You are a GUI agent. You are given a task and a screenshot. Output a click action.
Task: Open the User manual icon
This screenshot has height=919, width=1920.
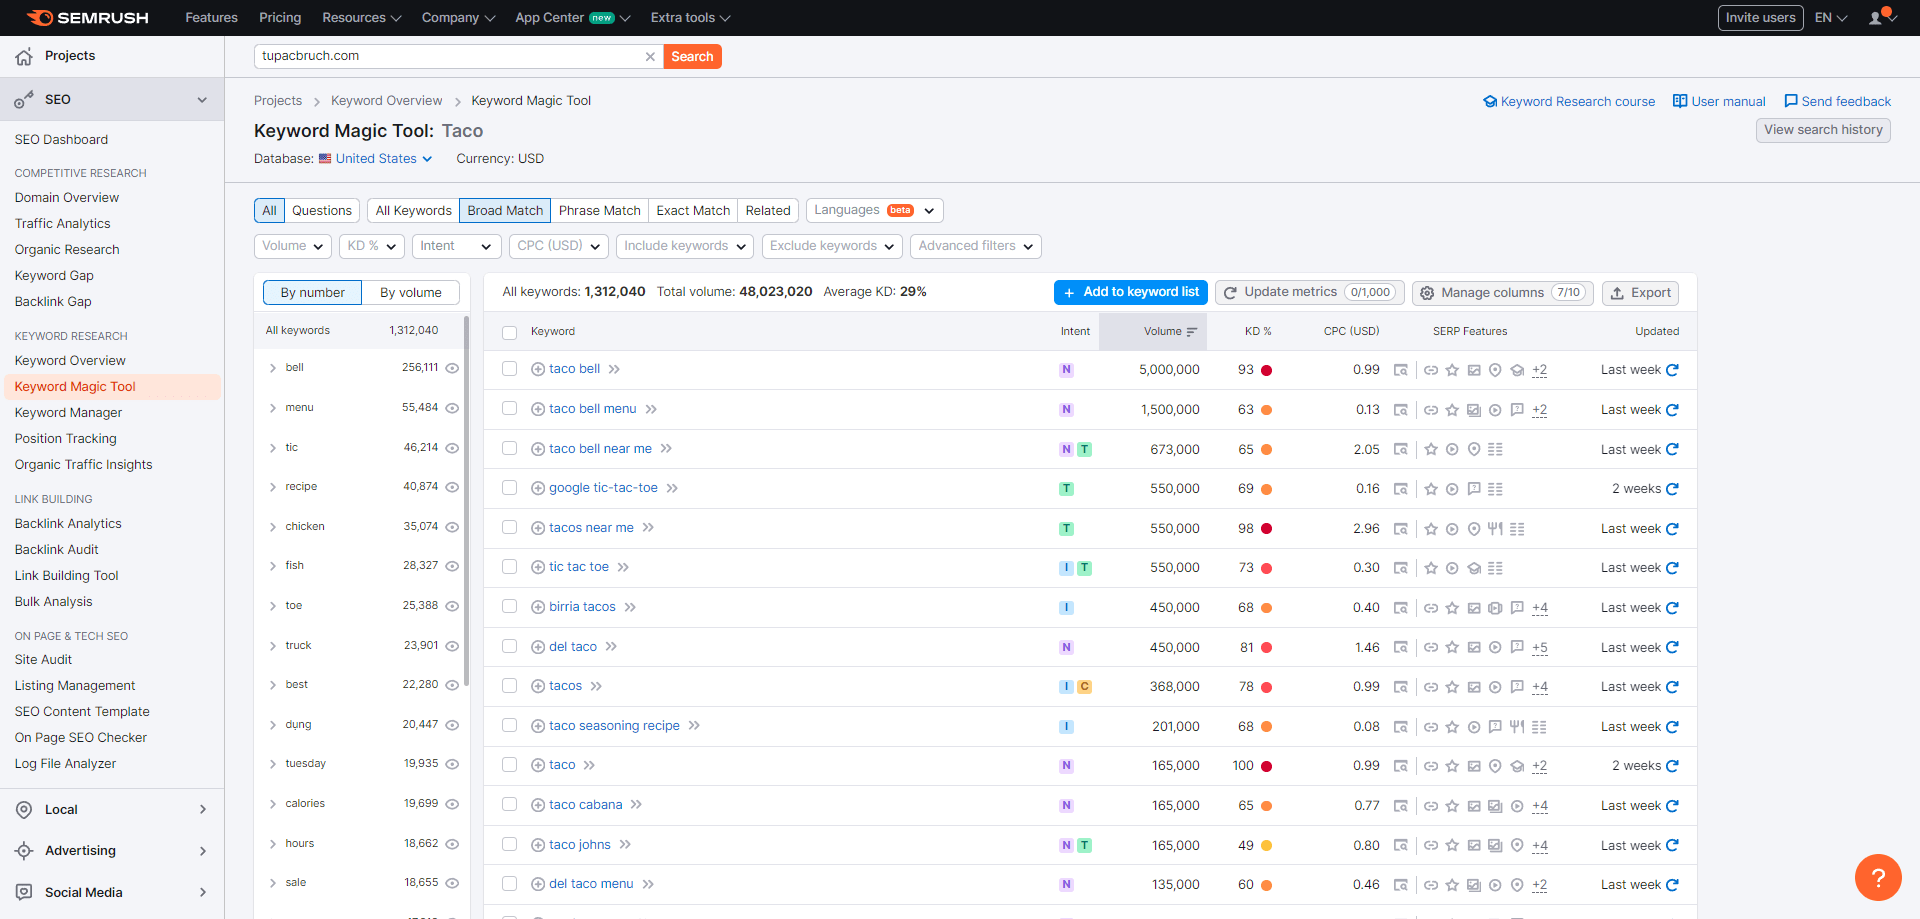pos(1677,101)
